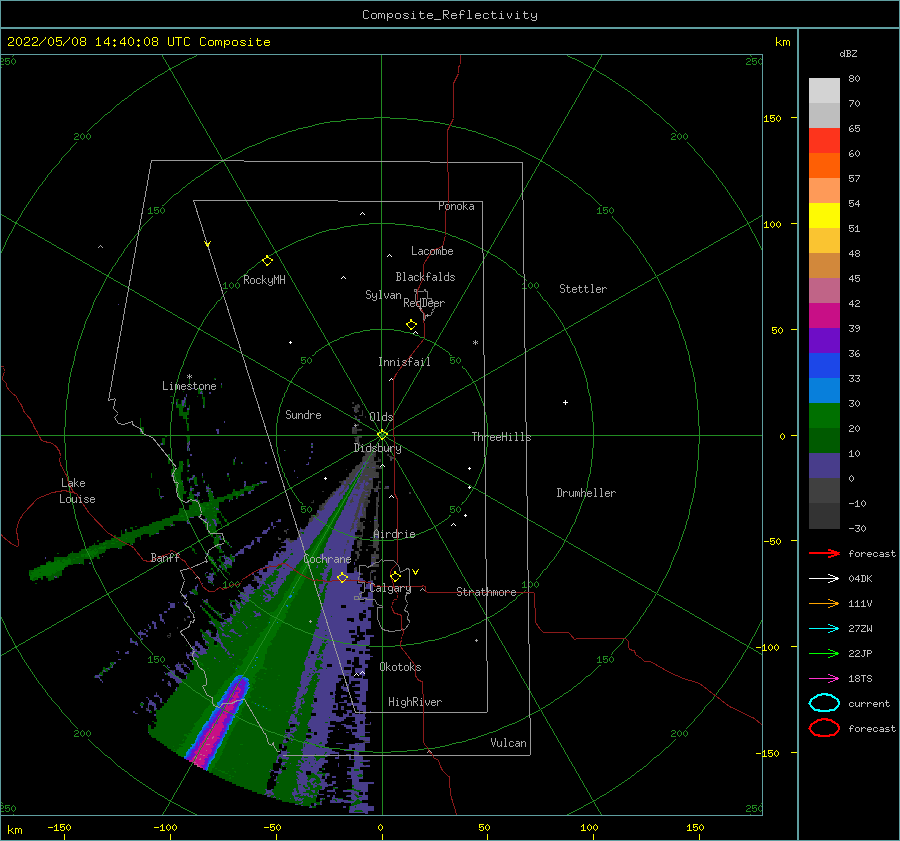Click the Airdrie label
The height and width of the screenshot is (841, 900).
coord(394,534)
